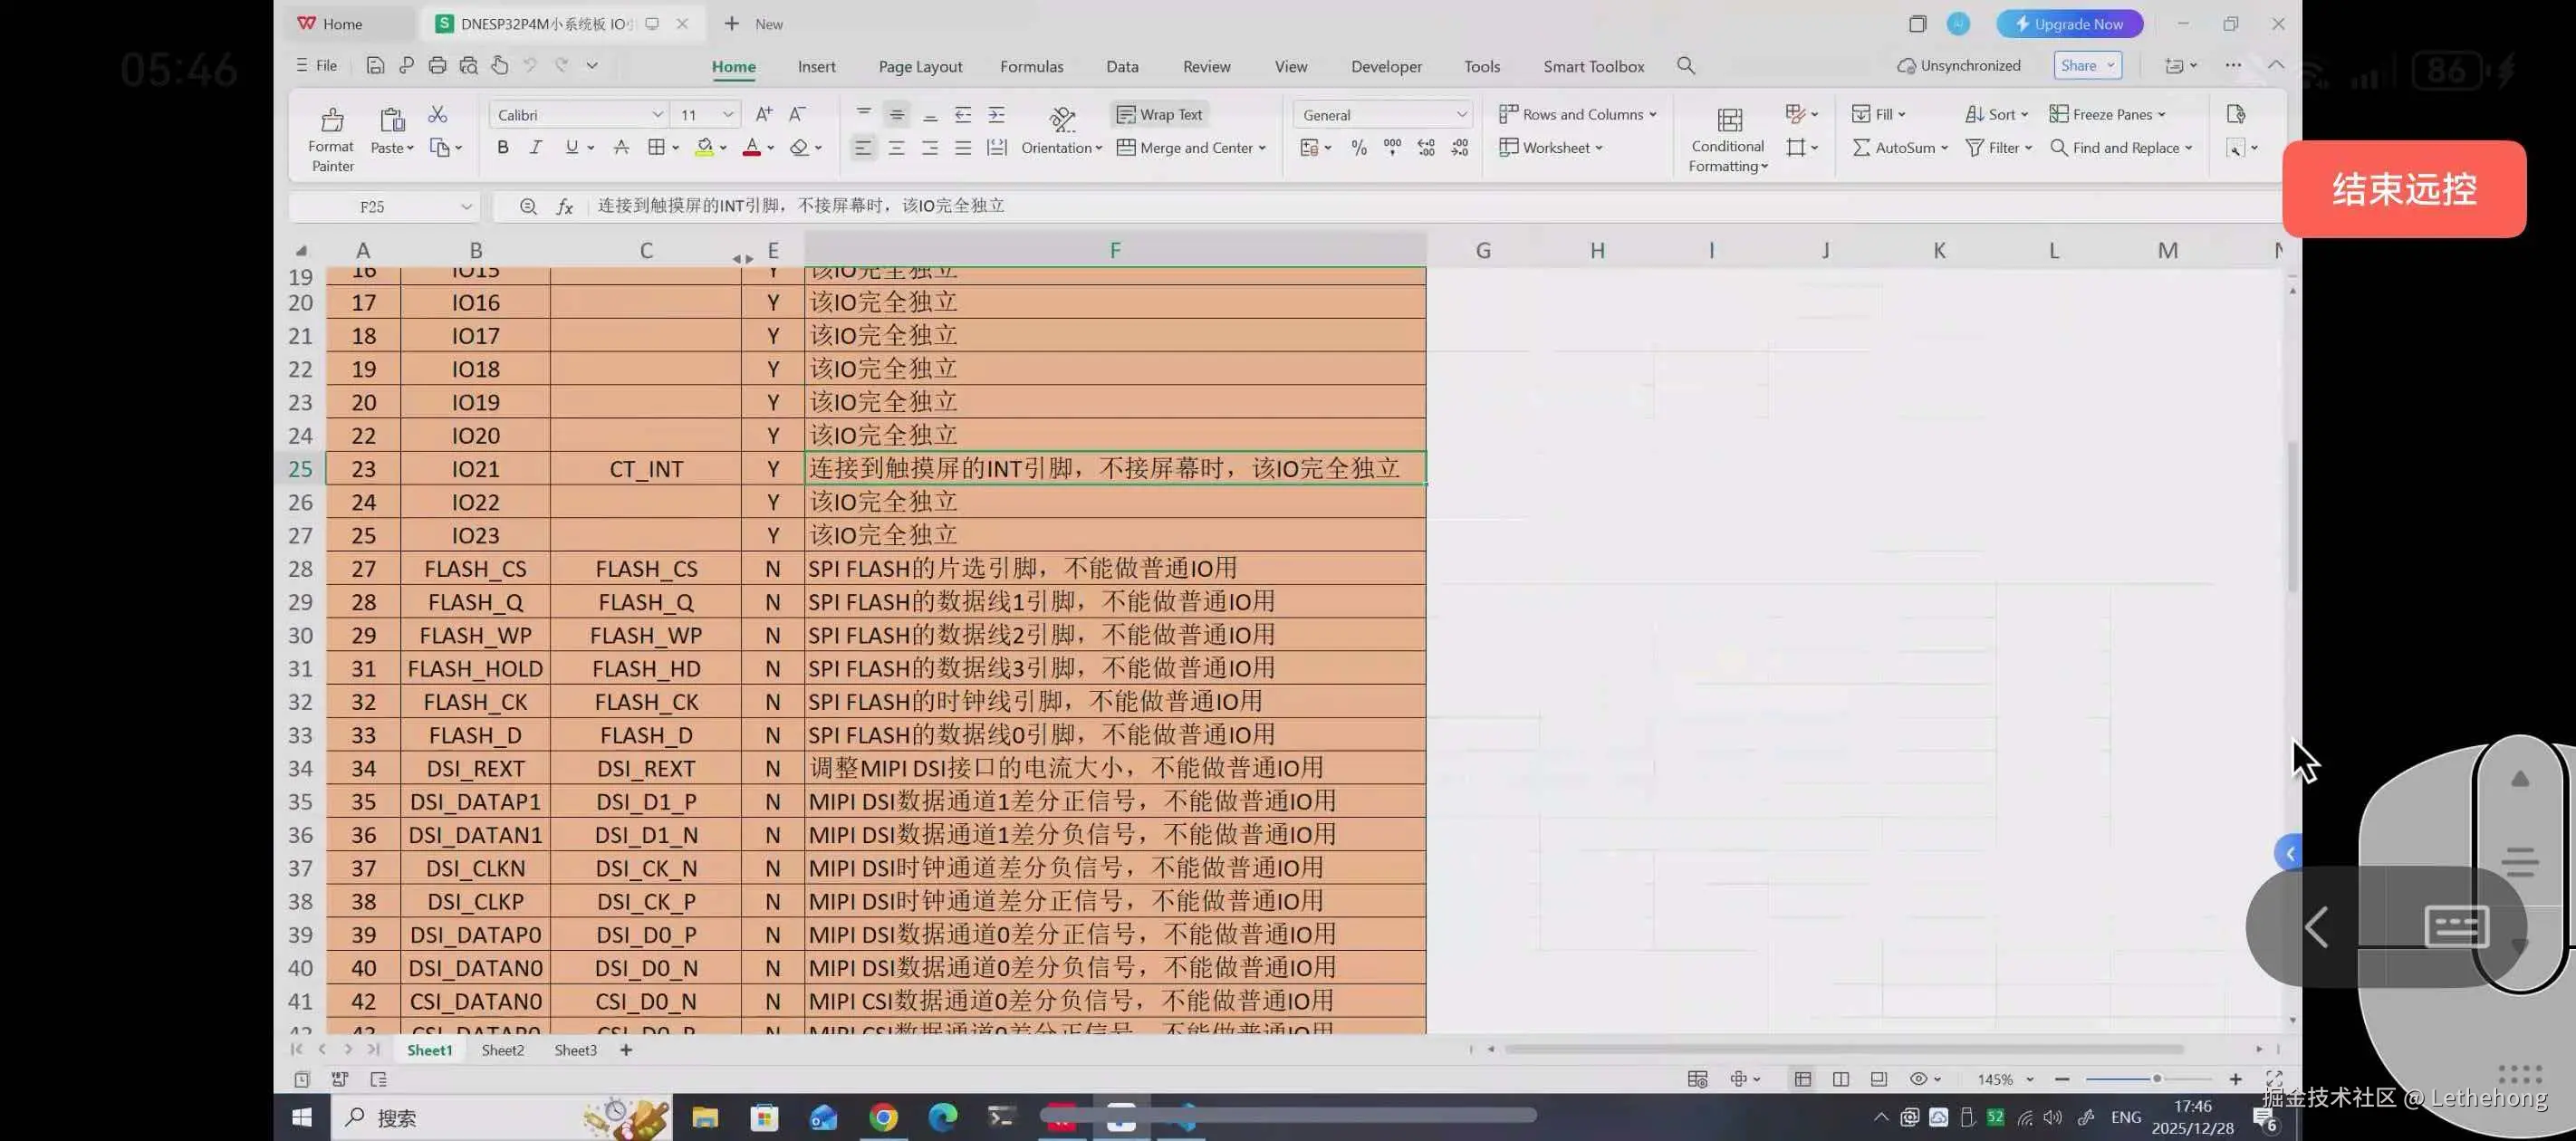
Task: Open Chrome from the Windows taskbar
Action: pos(882,1117)
